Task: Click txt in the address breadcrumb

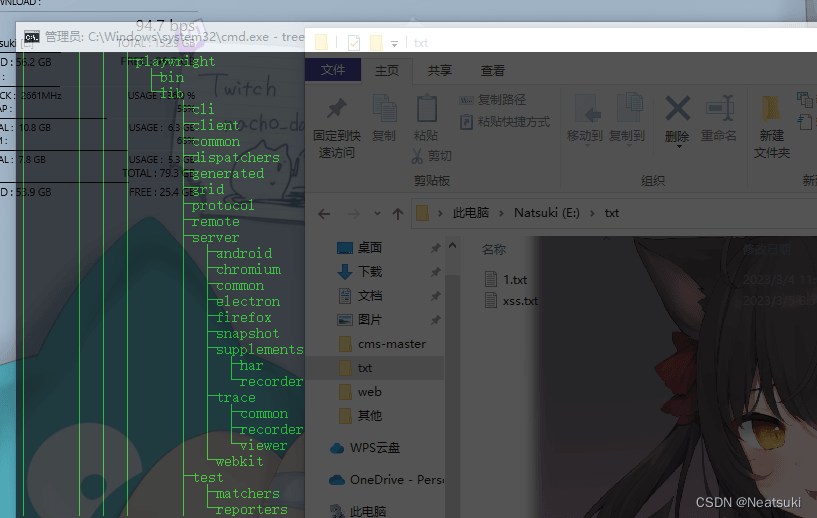Action: coord(612,213)
